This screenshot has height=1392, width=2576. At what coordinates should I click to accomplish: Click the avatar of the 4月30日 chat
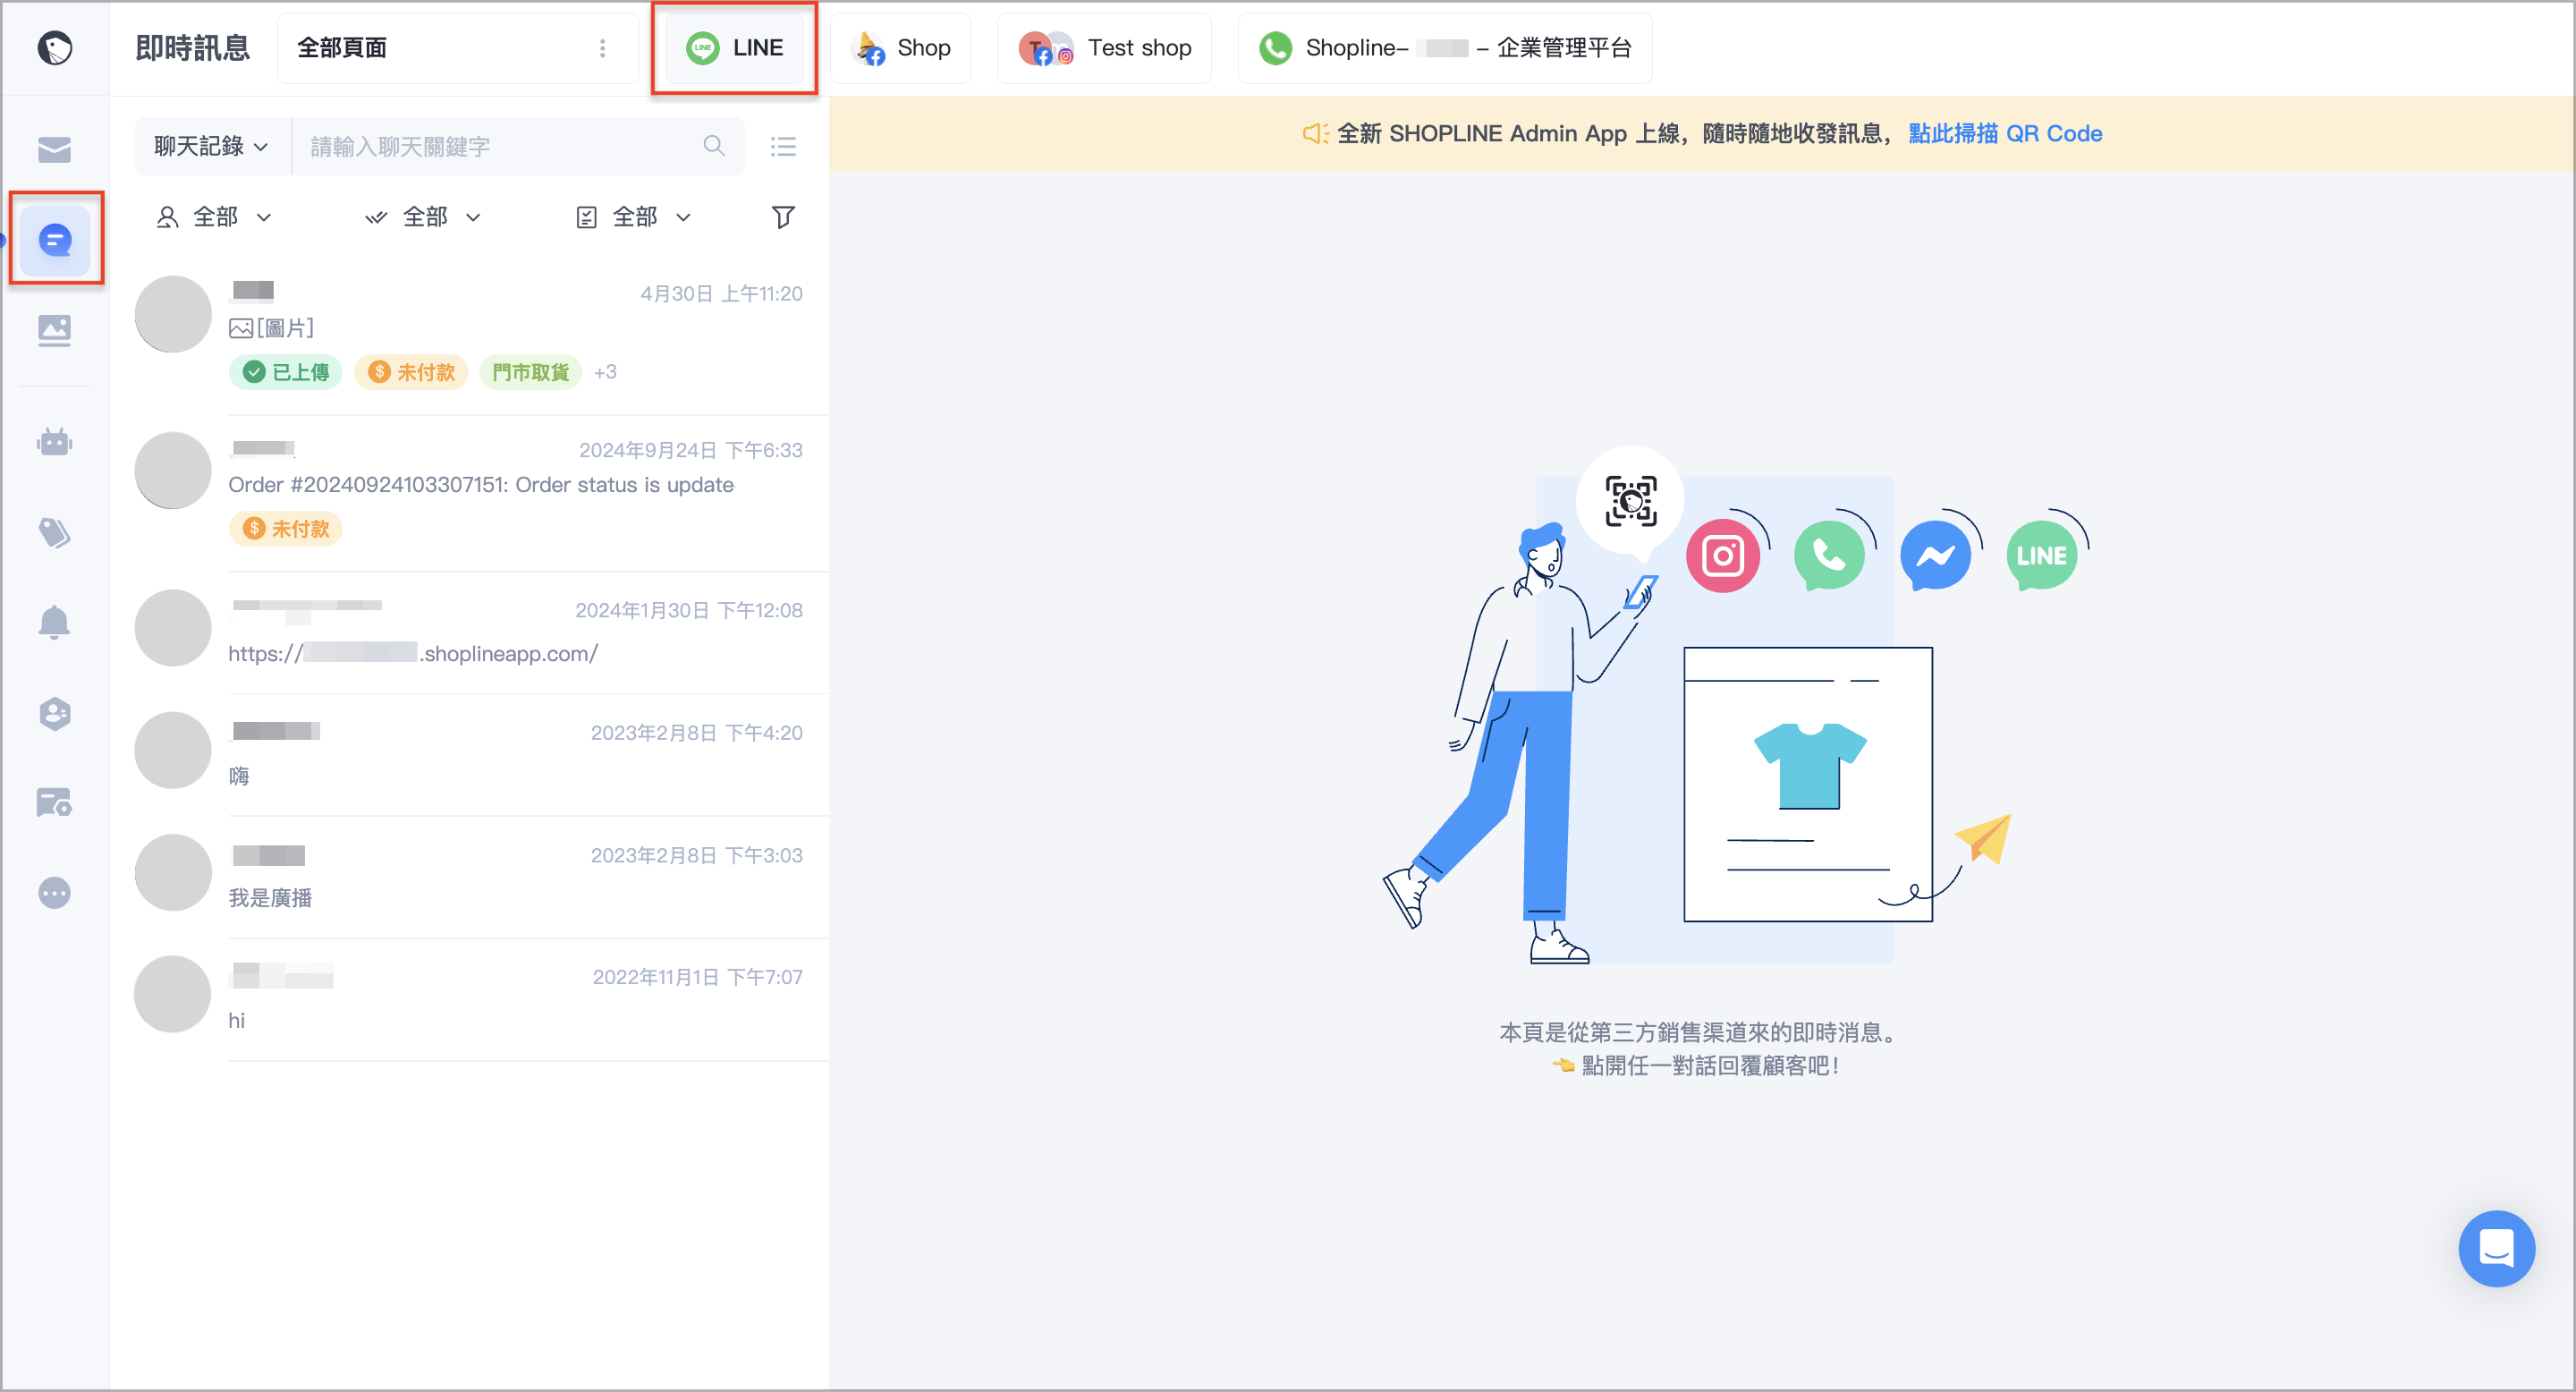[x=173, y=314]
